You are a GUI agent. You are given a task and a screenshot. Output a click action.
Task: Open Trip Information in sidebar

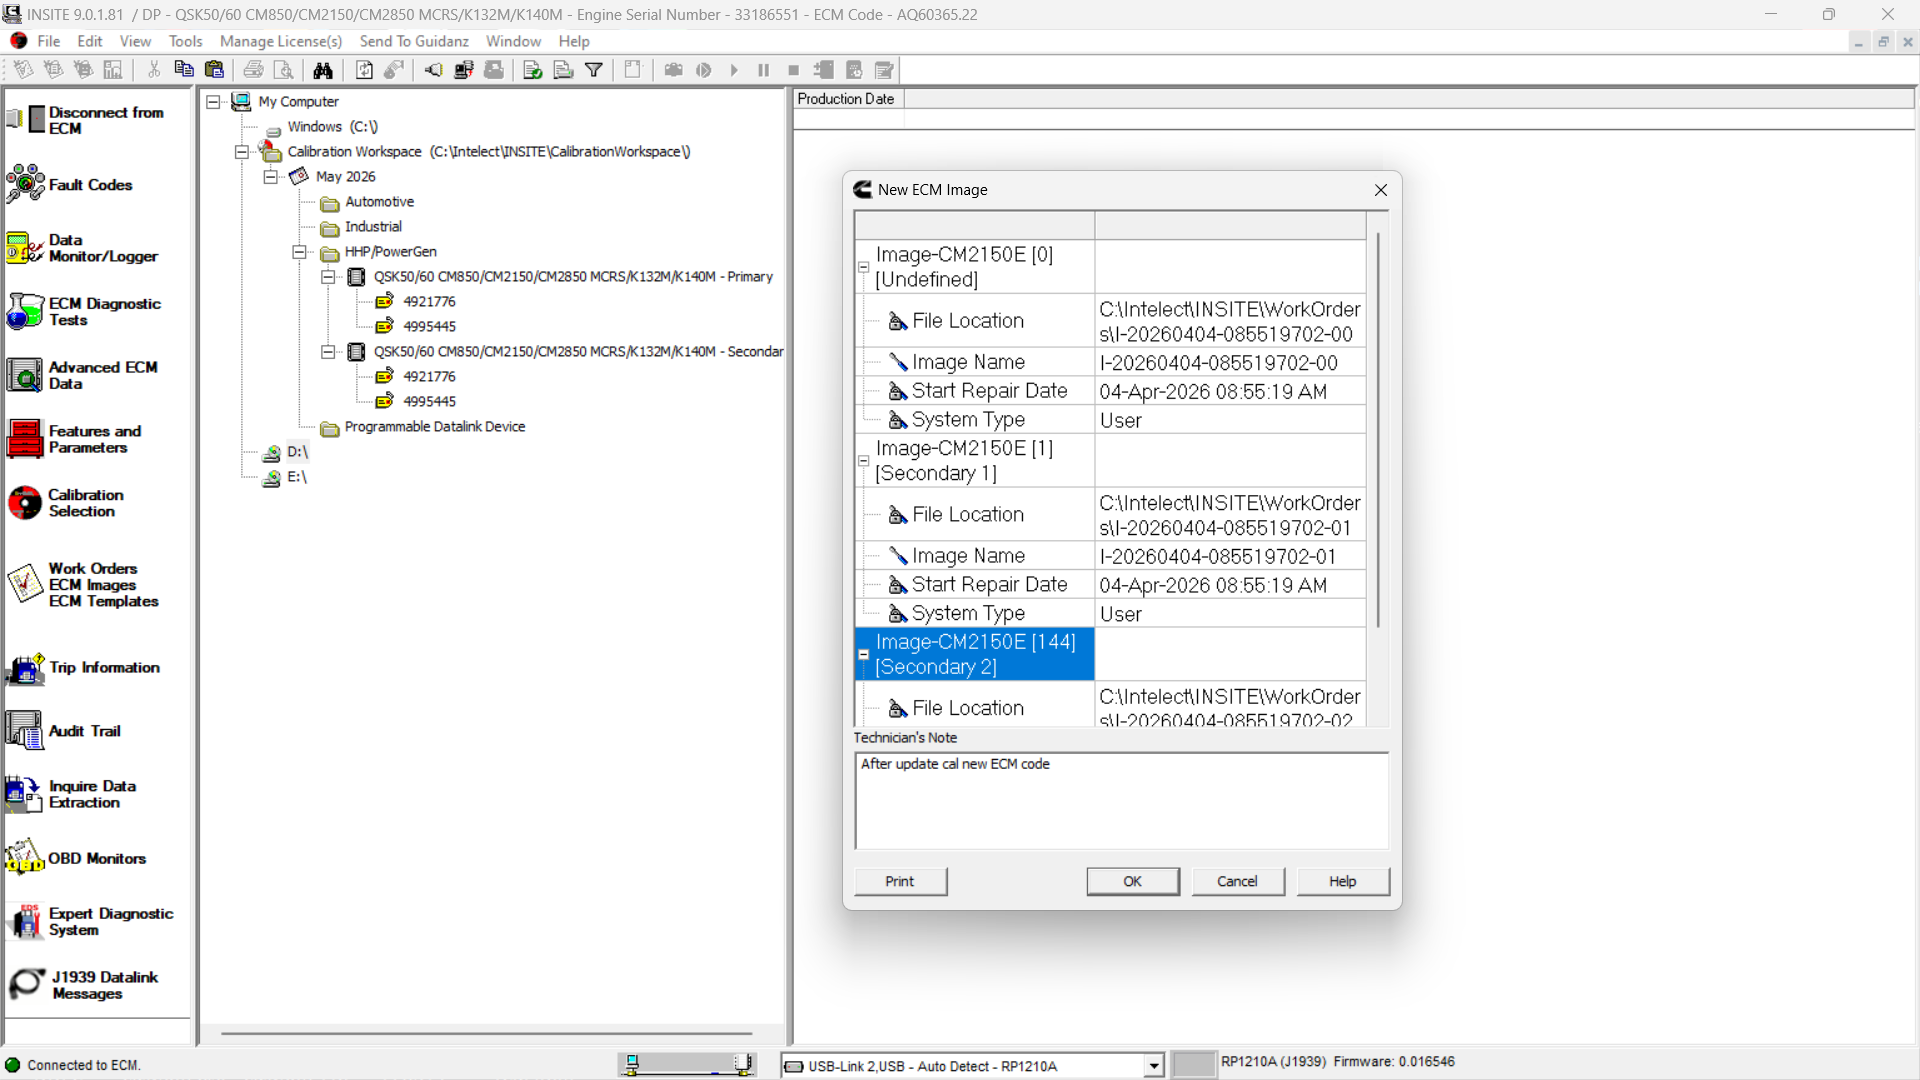point(82,667)
